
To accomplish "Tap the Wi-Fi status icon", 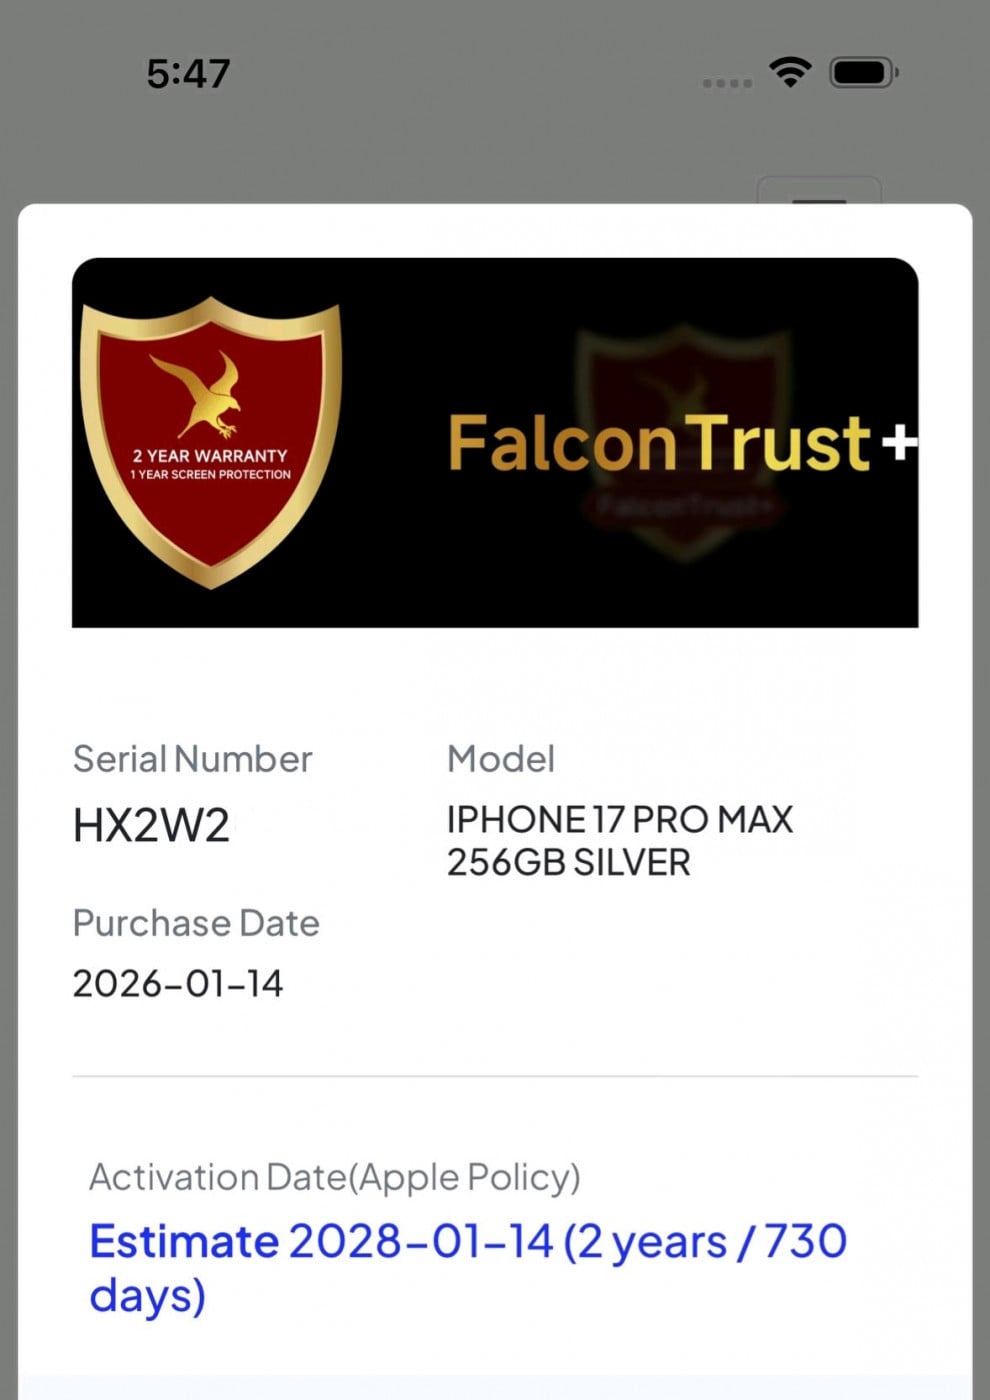I will tap(790, 72).
